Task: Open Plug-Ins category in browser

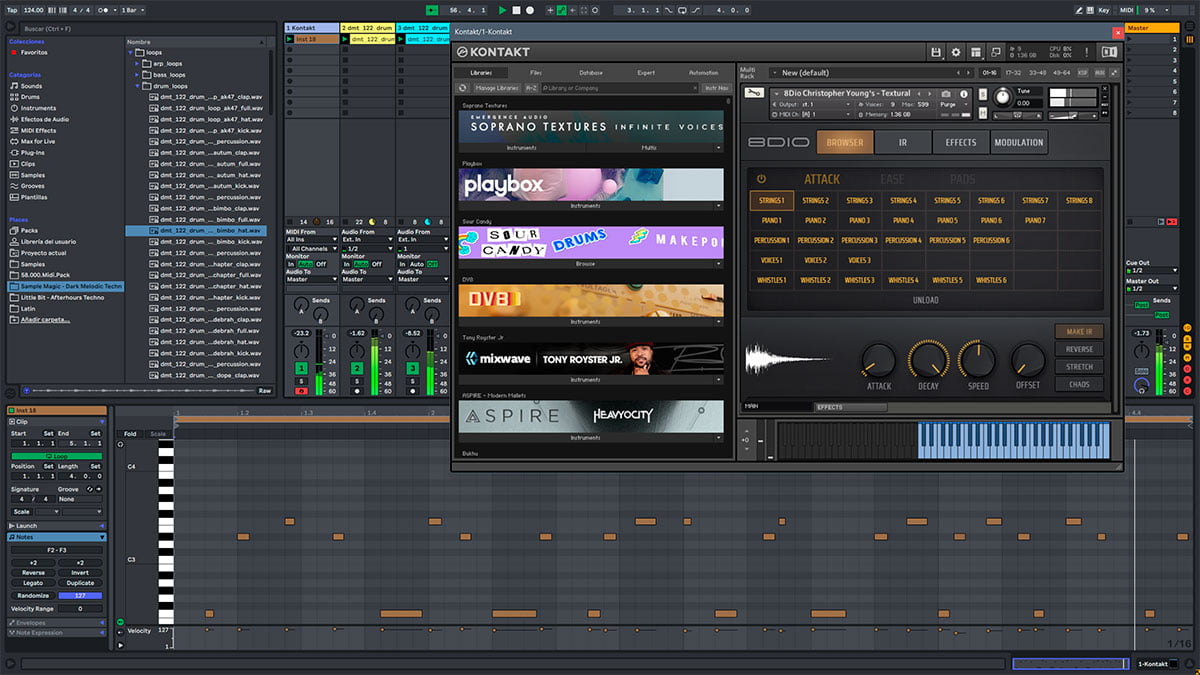Action: click(32, 152)
